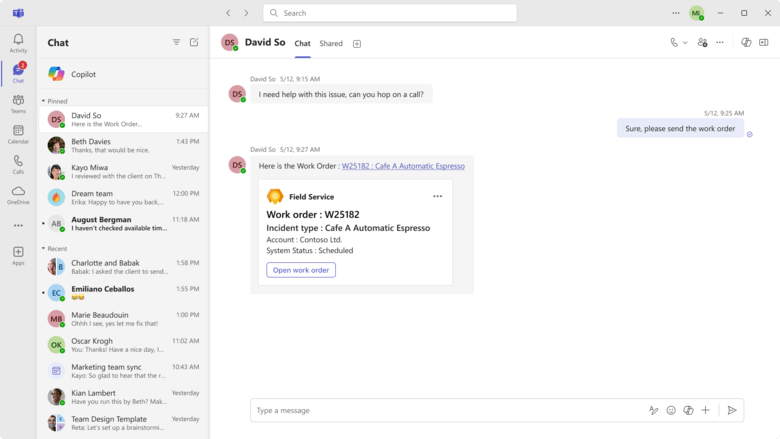Image resolution: width=780 pixels, height=439 pixels.
Task: Open the Oscar Krogh chat
Action: click(x=123, y=345)
